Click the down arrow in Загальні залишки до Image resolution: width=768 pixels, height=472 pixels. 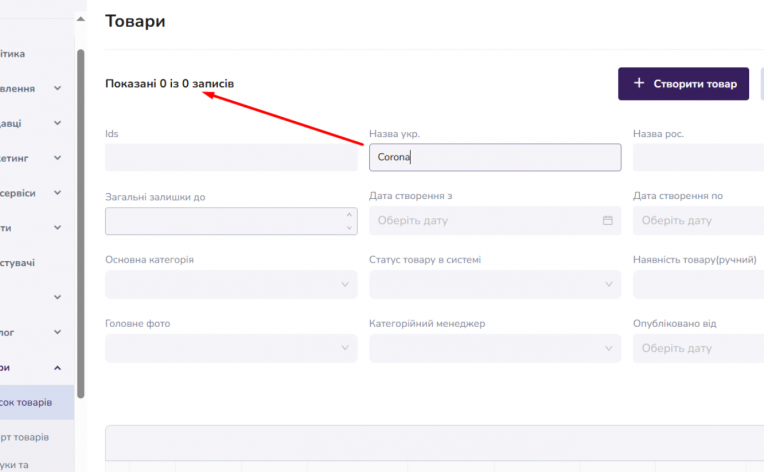pyautogui.click(x=349, y=227)
